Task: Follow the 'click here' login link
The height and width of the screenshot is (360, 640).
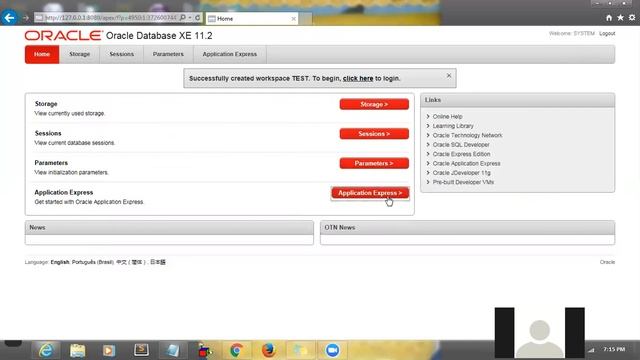Action: click(x=358, y=78)
